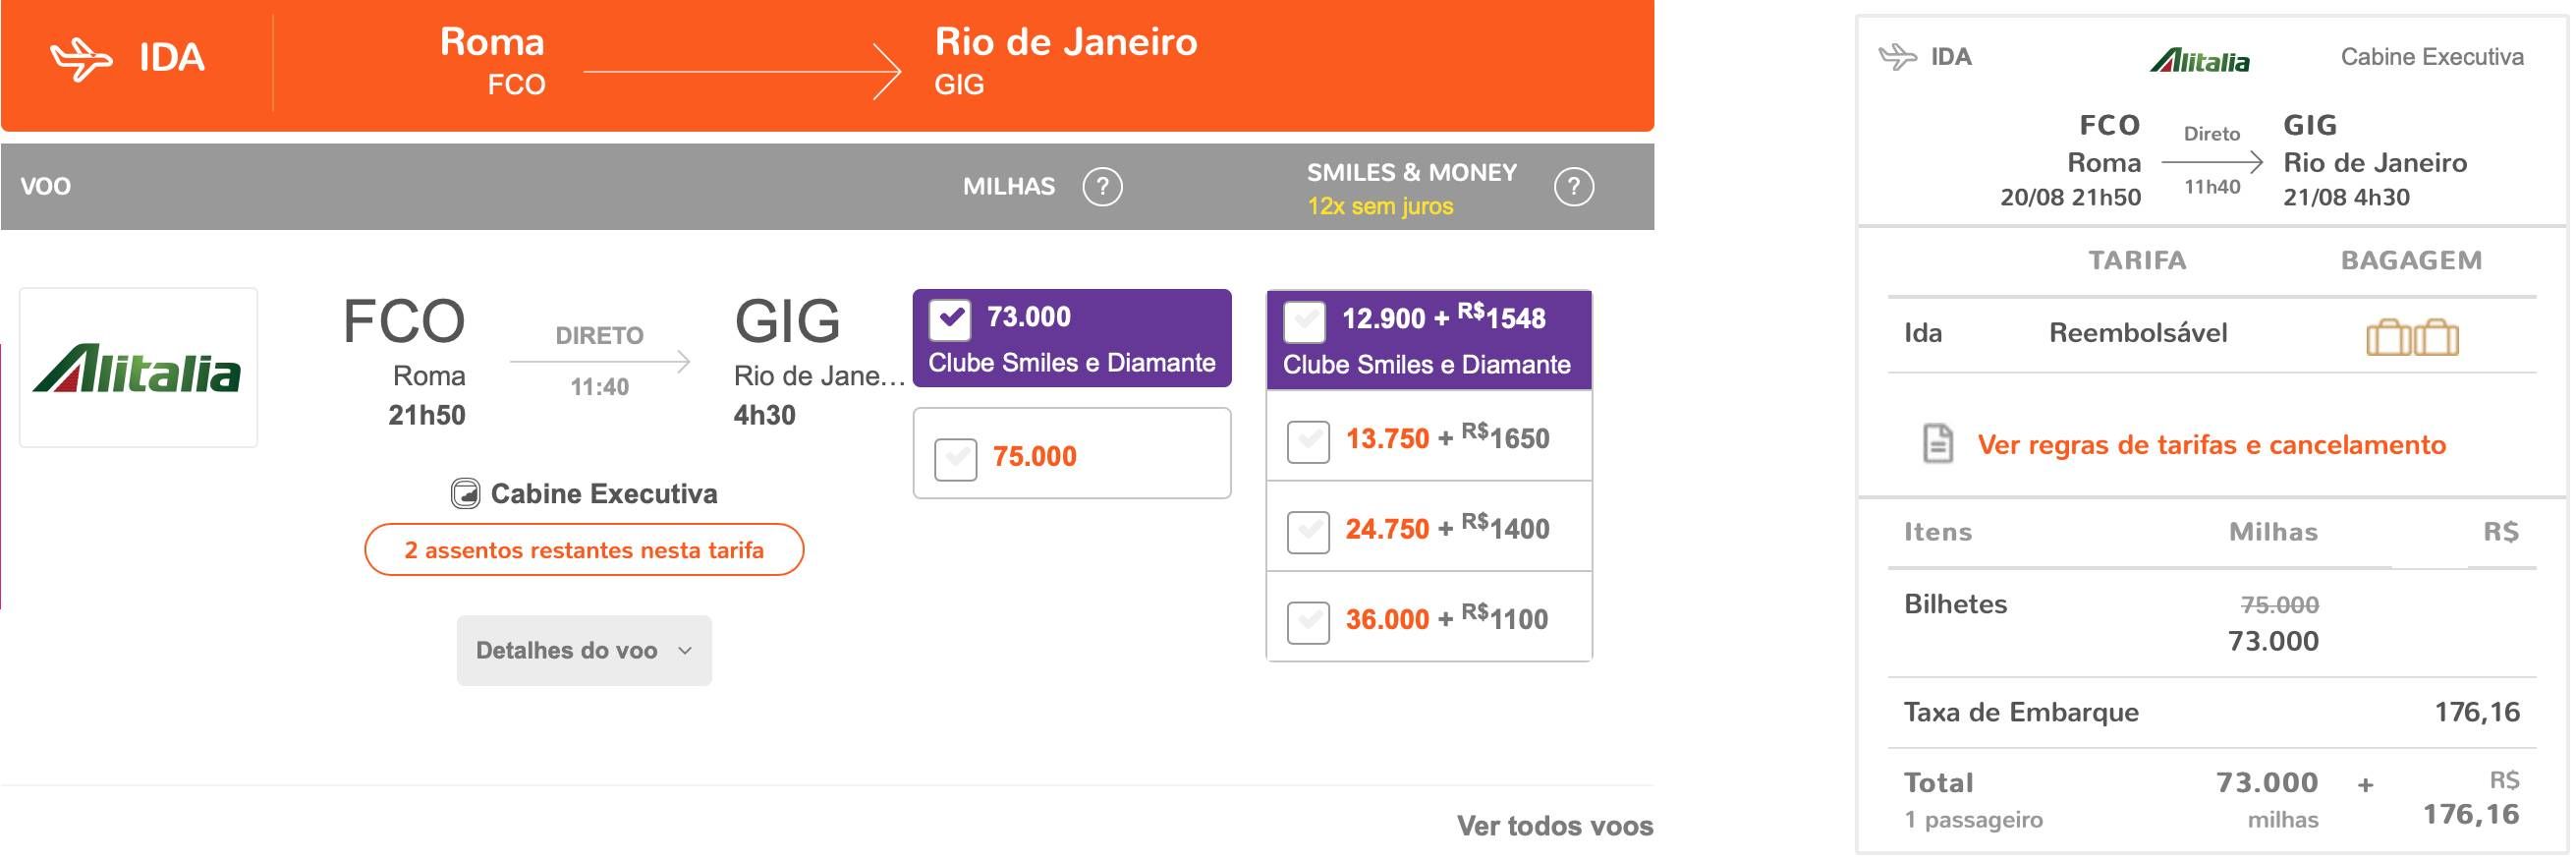Click the airplane IDA icon in orange header
The width and height of the screenshot is (2576, 861).
(x=81, y=58)
